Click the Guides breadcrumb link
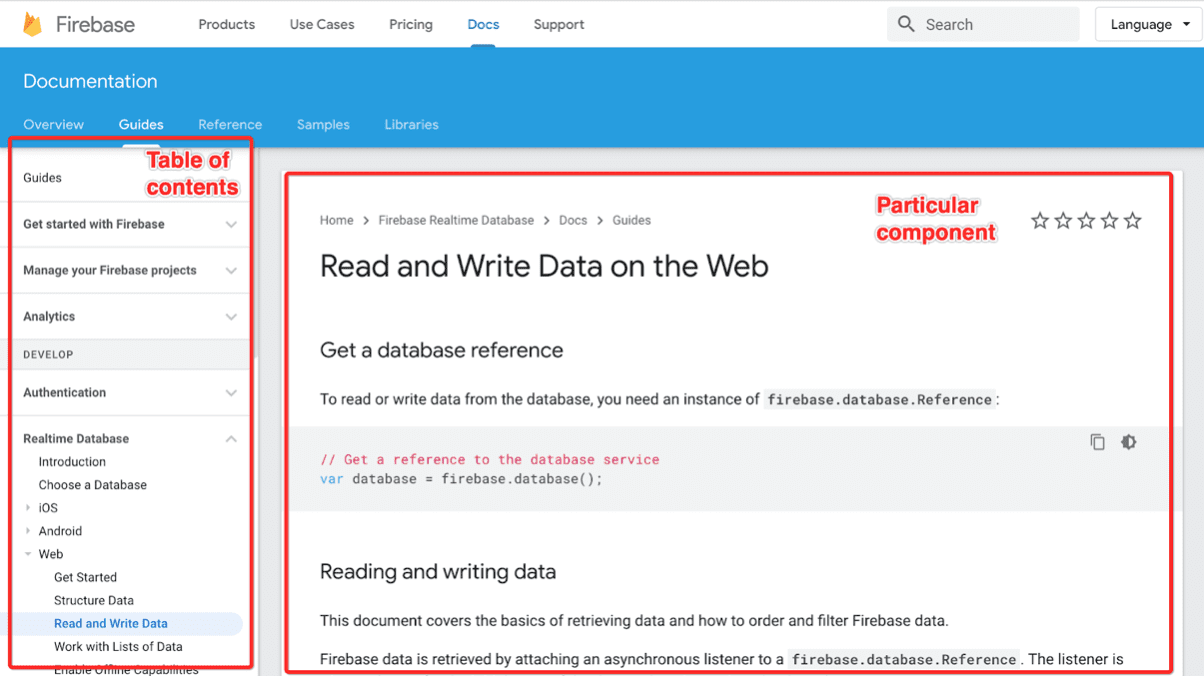The height and width of the screenshot is (676, 1204). coord(631,220)
